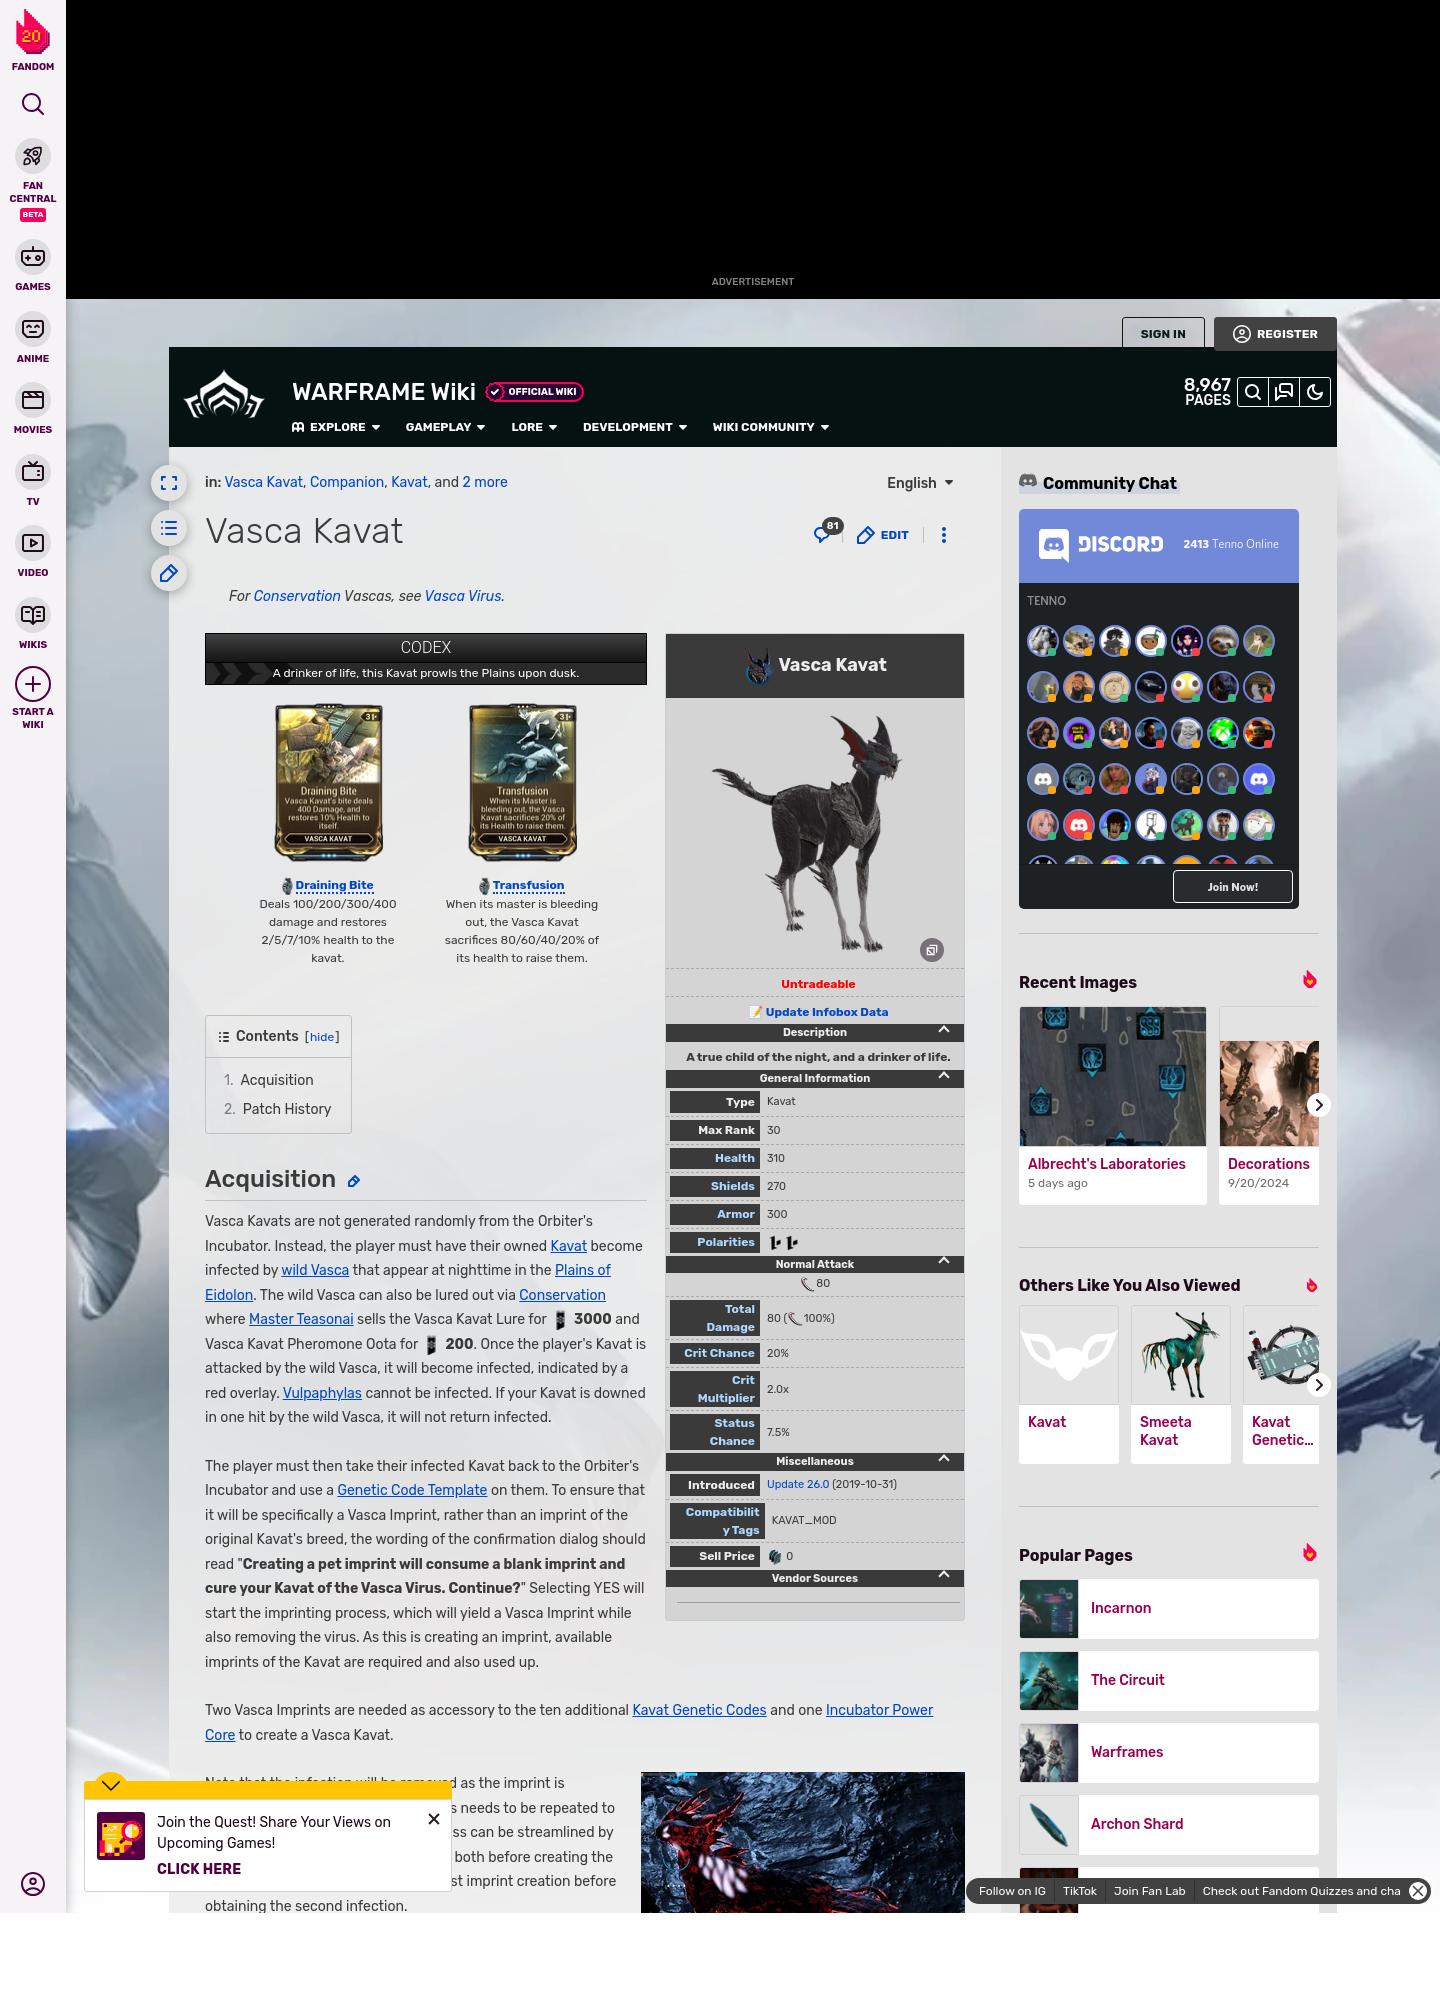
Task: Open the Development dropdown menu
Action: coord(635,427)
